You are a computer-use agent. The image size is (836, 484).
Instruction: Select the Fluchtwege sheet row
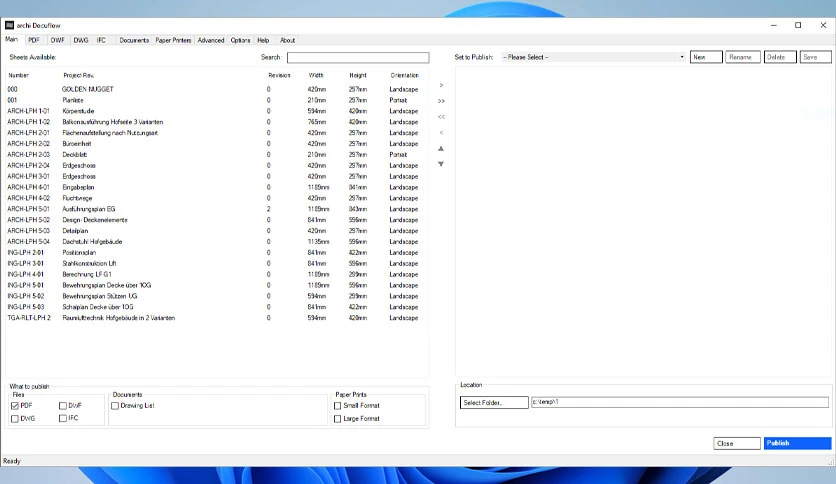point(218,198)
